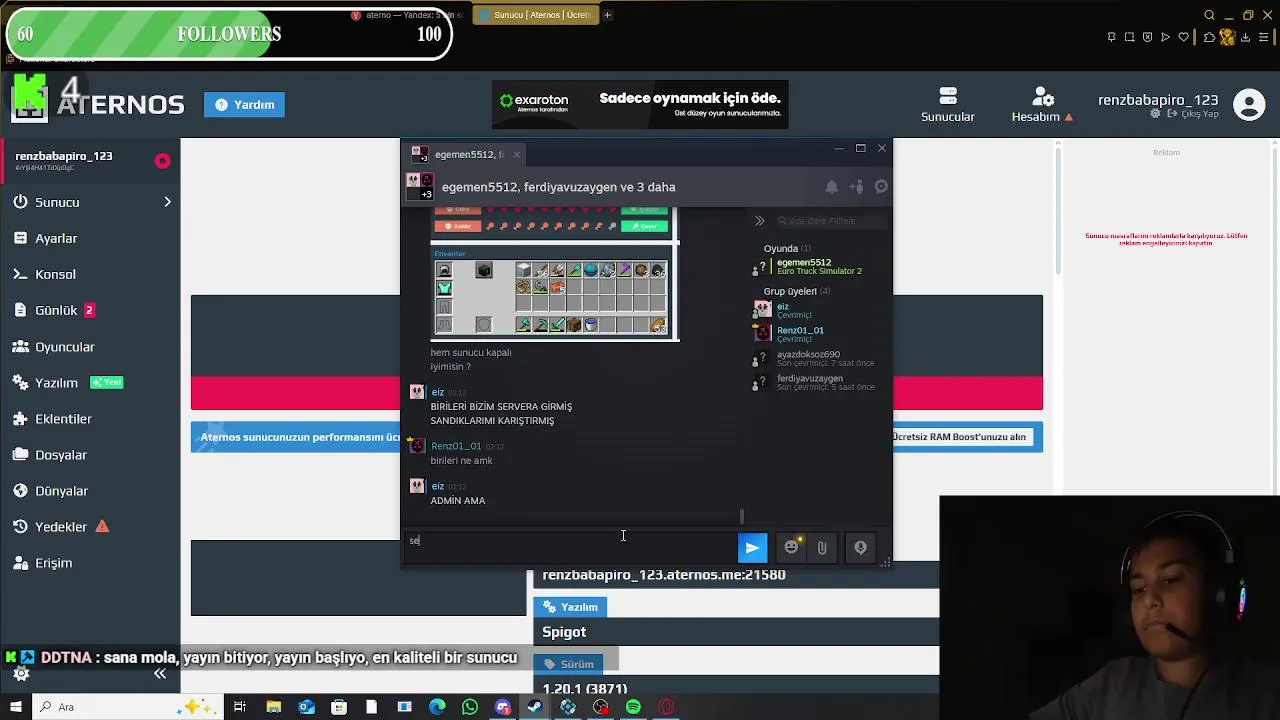Open Spotify from the taskbar
The image size is (1280, 720).
[633, 707]
